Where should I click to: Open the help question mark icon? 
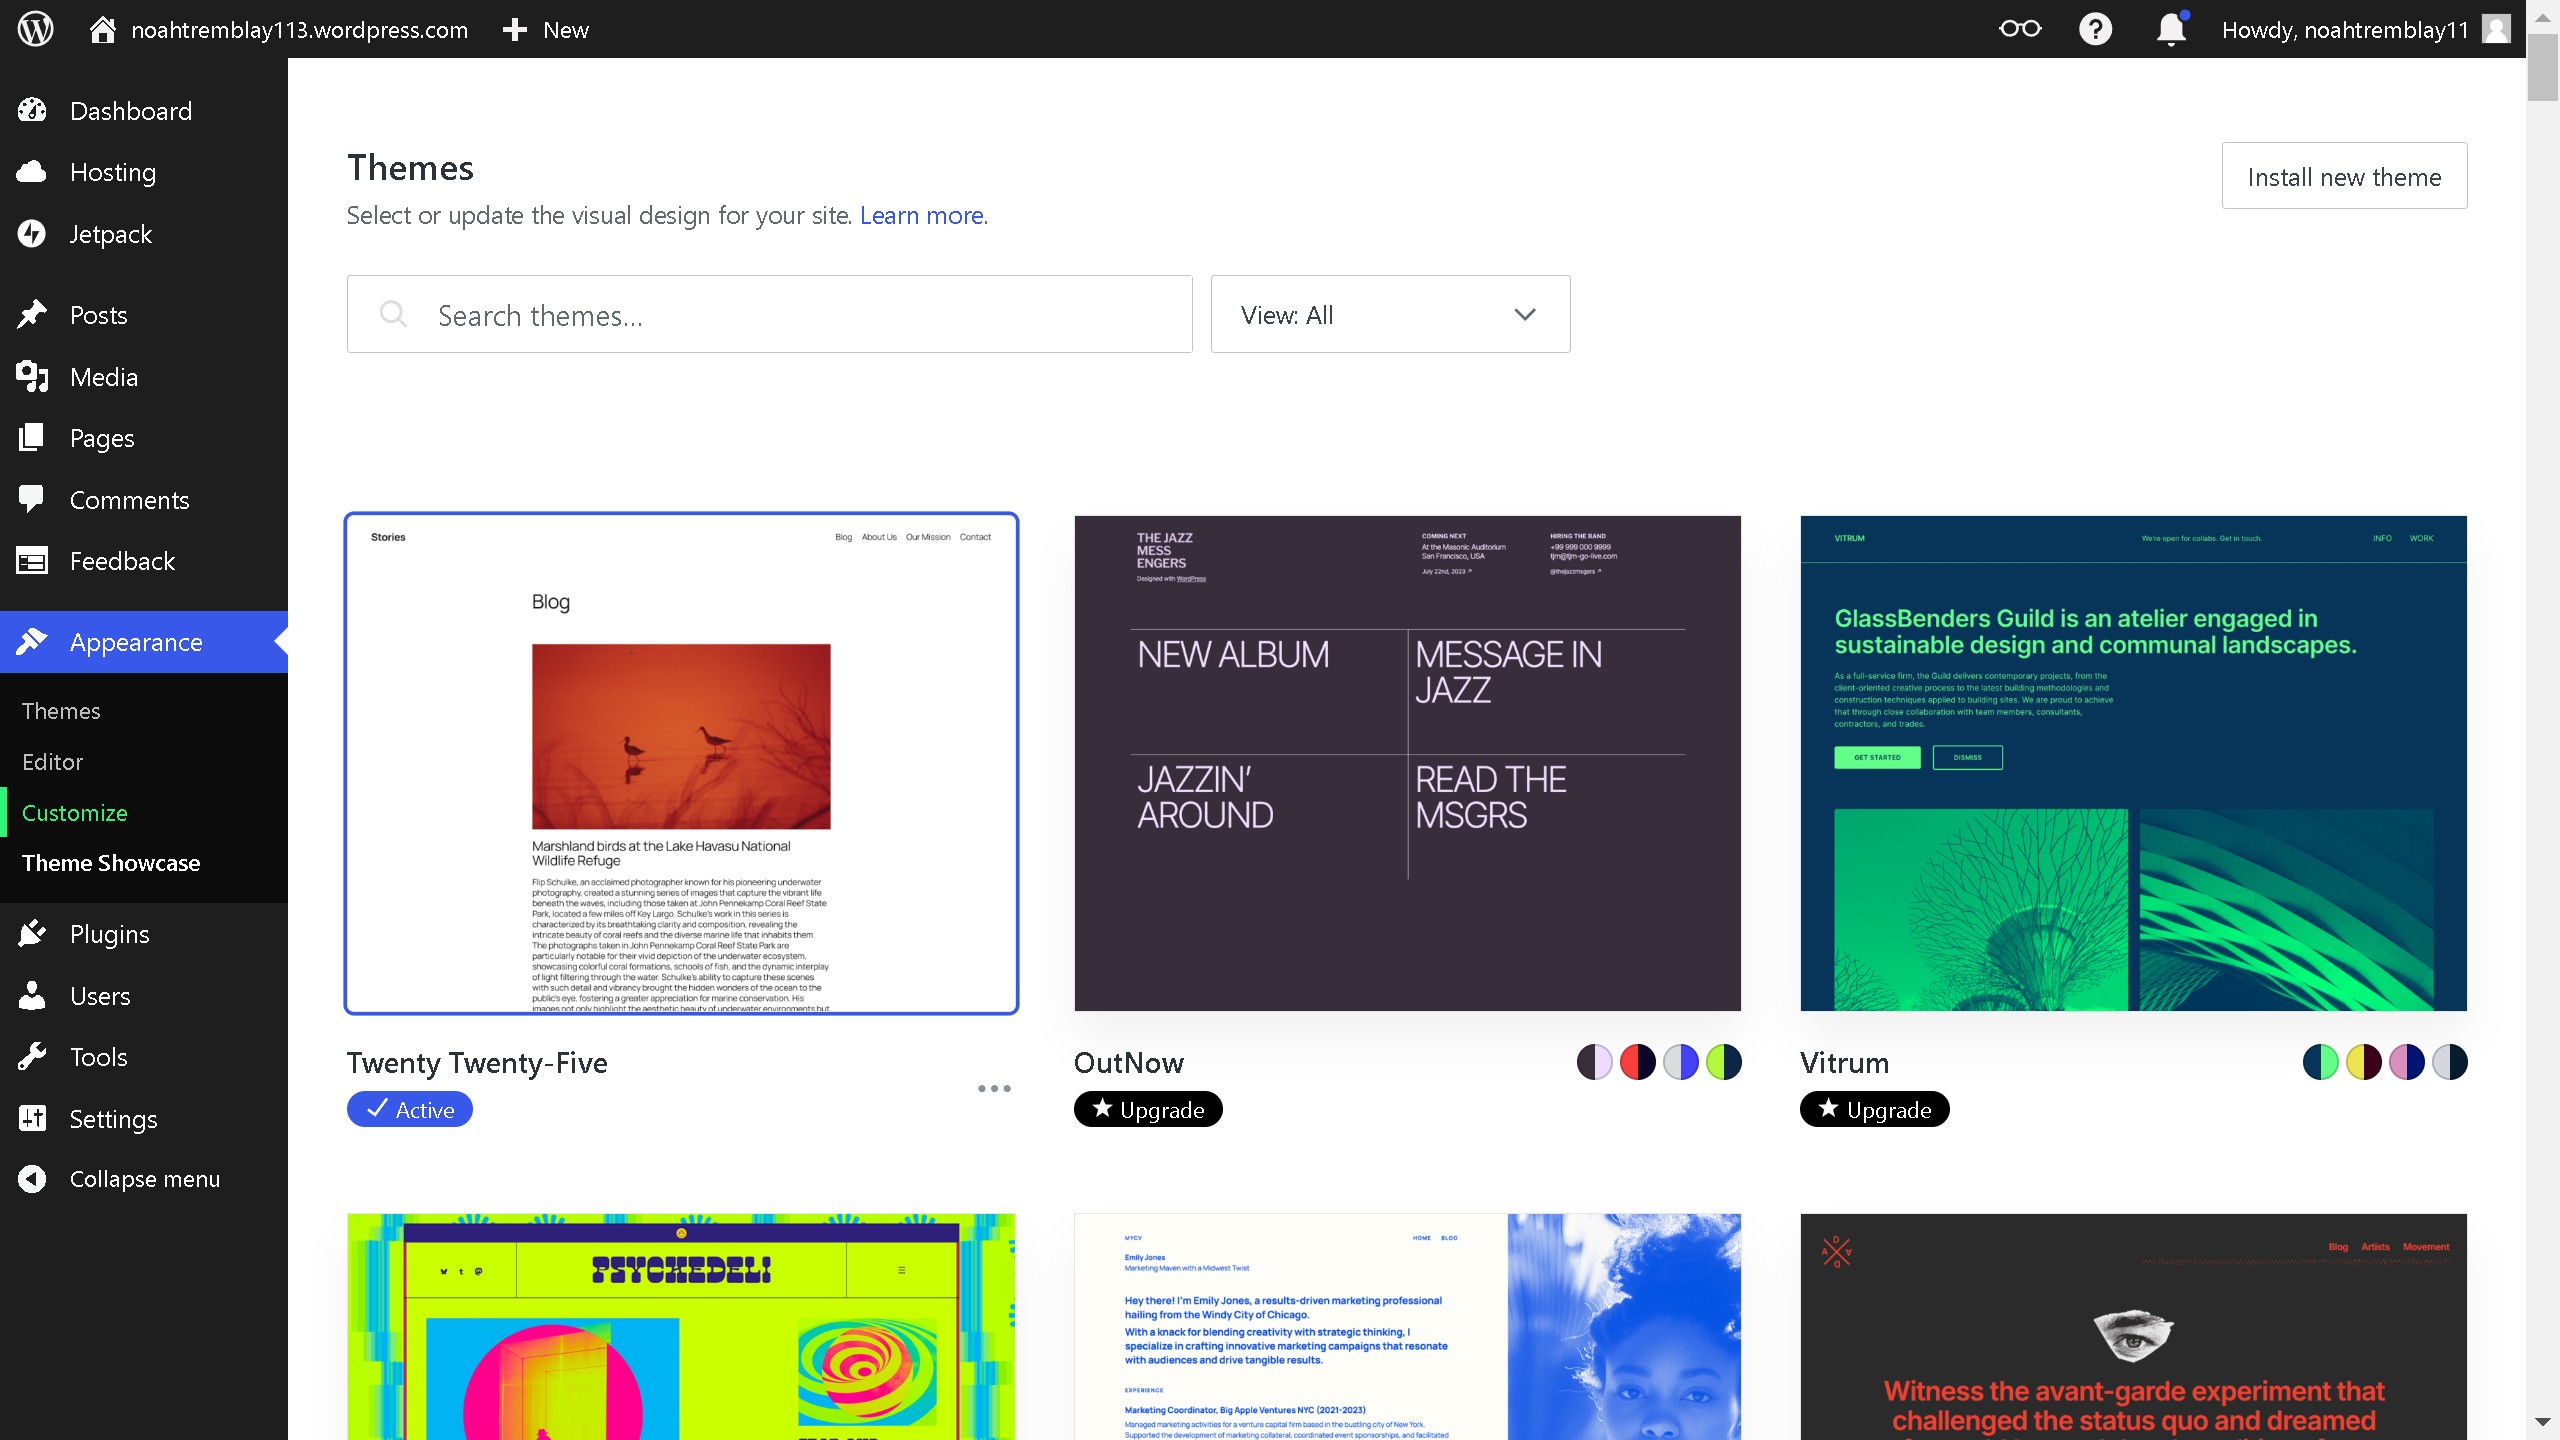pyautogui.click(x=2095, y=29)
